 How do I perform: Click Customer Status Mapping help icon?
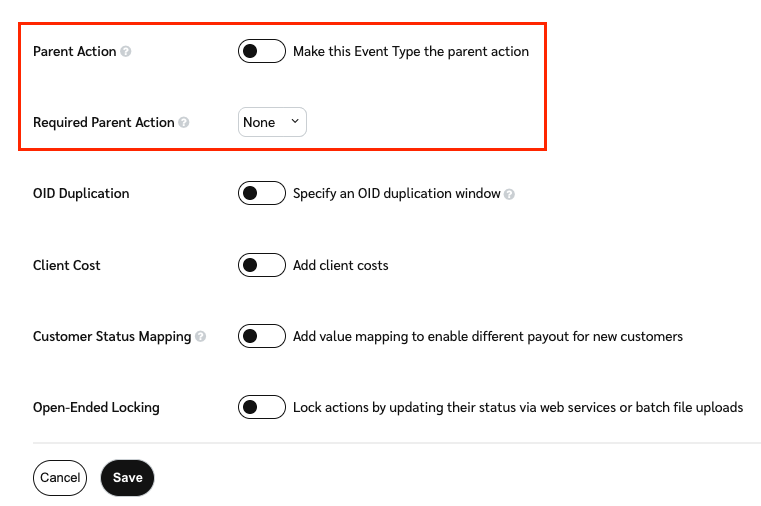[x=201, y=337]
